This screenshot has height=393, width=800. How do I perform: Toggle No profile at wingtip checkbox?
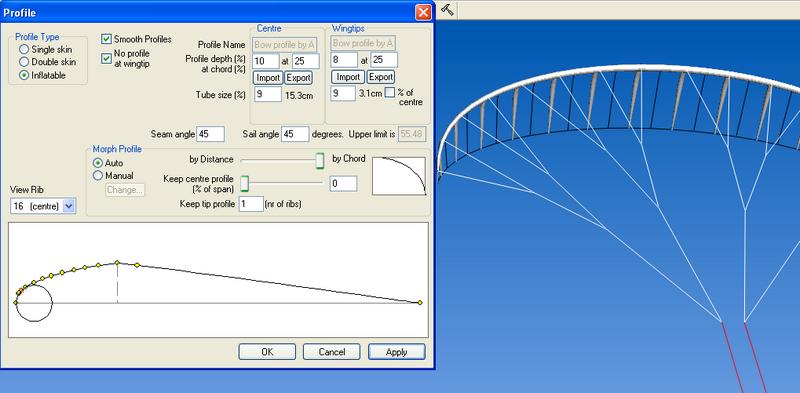pos(107,59)
